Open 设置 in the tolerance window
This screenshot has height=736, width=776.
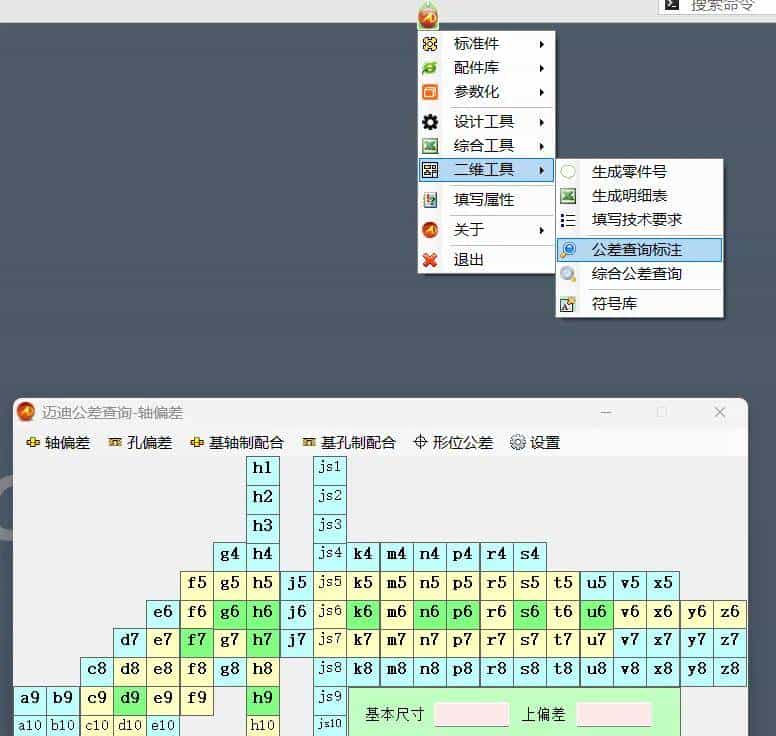[535, 442]
